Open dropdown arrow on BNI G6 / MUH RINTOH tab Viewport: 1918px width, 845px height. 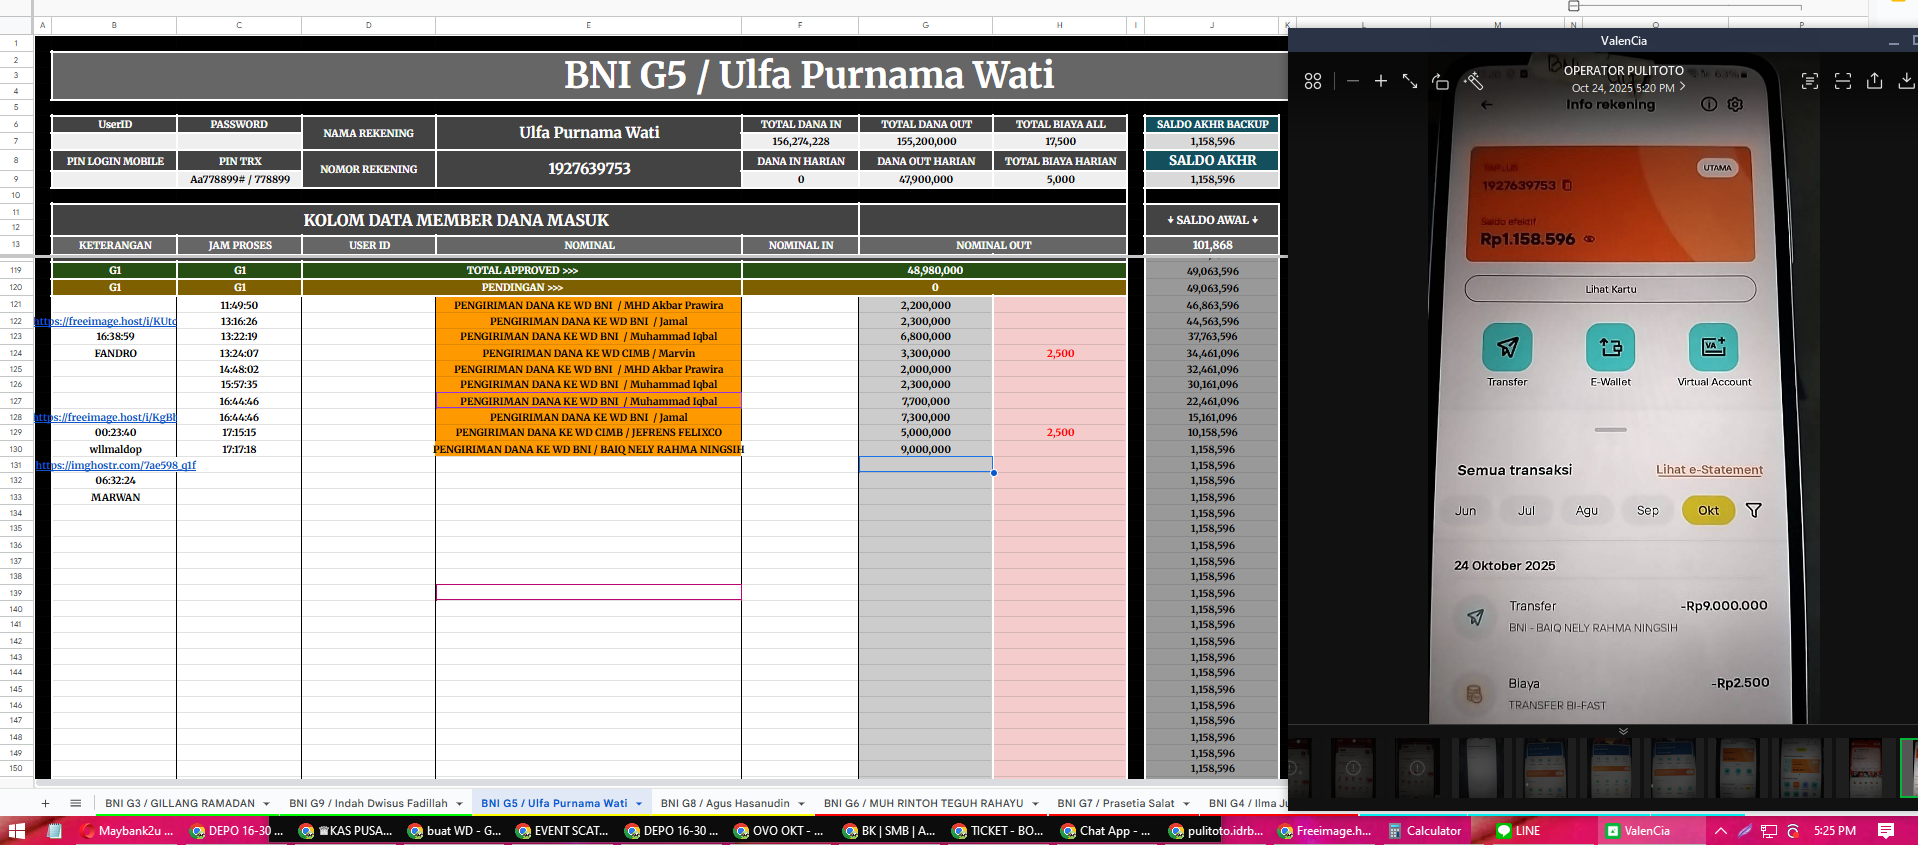click(x=1035, y=804)
